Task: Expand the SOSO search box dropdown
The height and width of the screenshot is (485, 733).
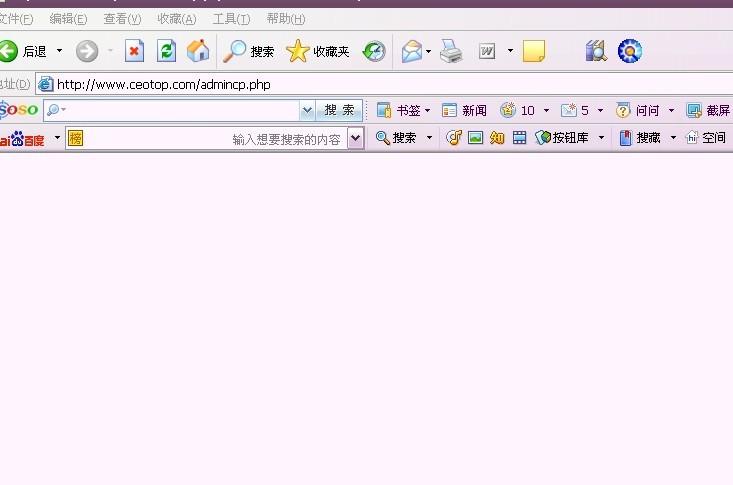Action: click(x=307, y=110)
